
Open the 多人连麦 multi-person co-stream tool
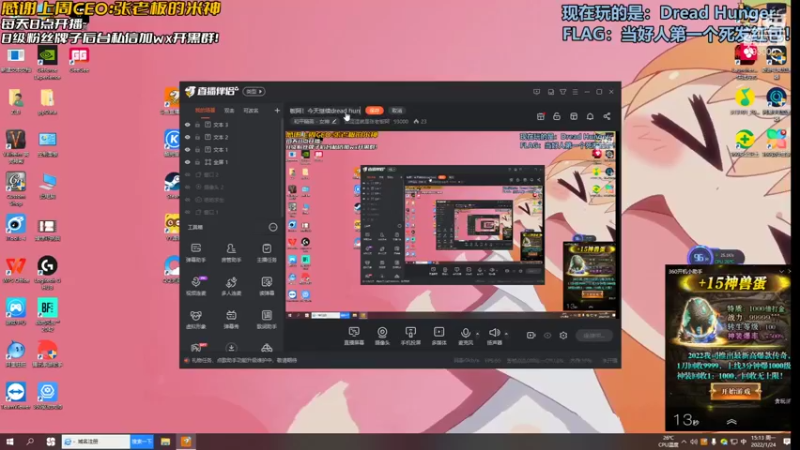click(x=231, y=286)
